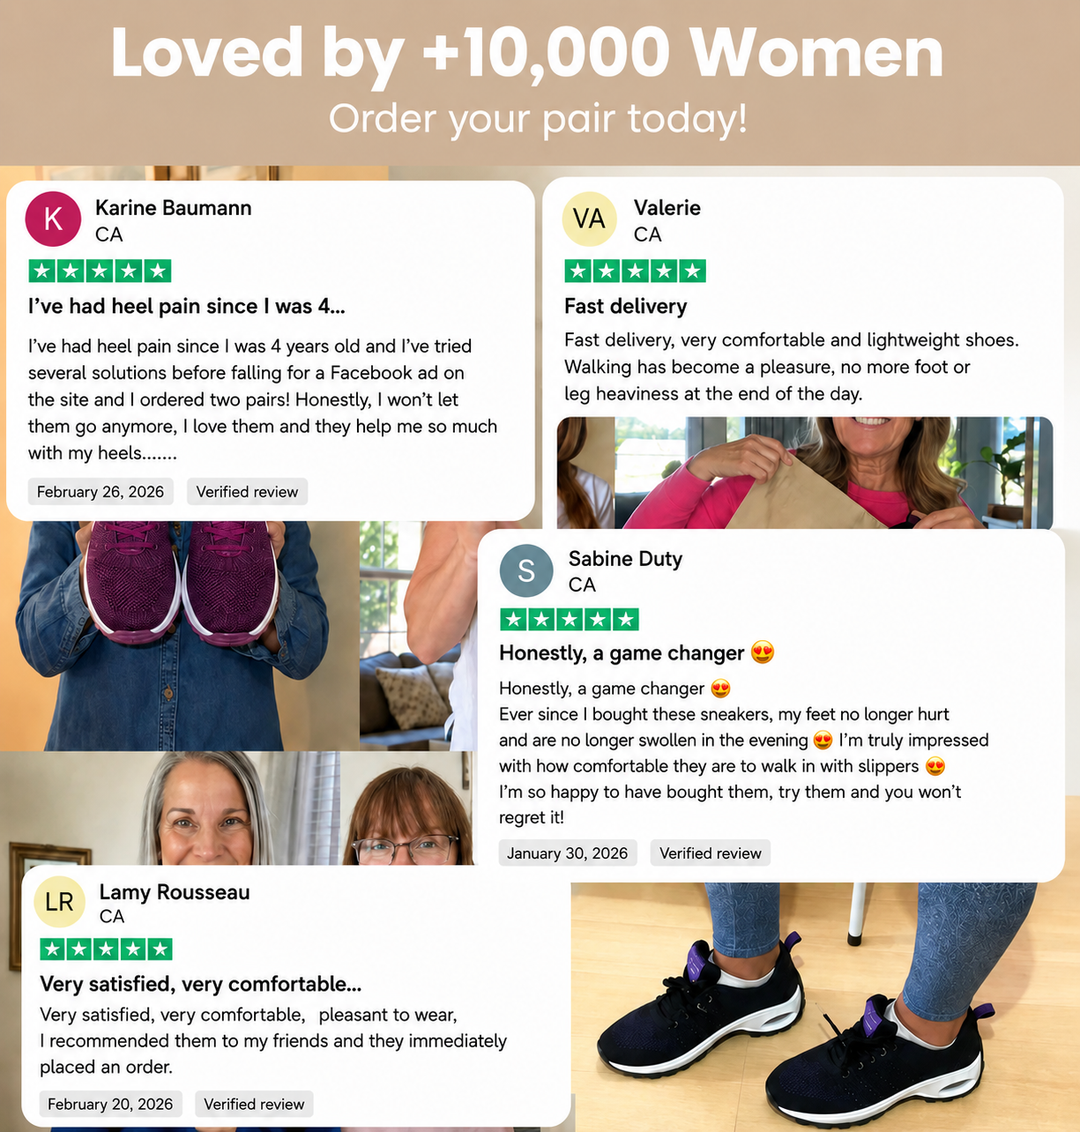Click Sabine Duty's gray S avatar
Image resolution: width=1080 pixels, height=1132 pixels.
tap(526, 570)
